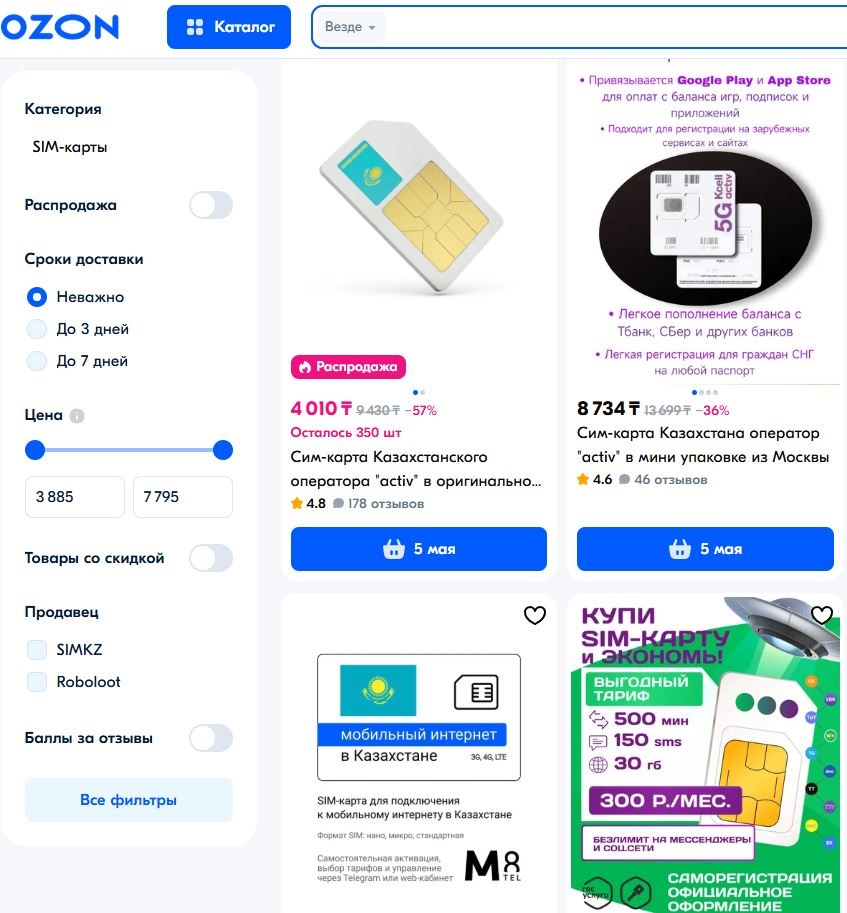Open 46 отзывов reviews link
Screen dimensions: 847x913
[x=664, y=480]
